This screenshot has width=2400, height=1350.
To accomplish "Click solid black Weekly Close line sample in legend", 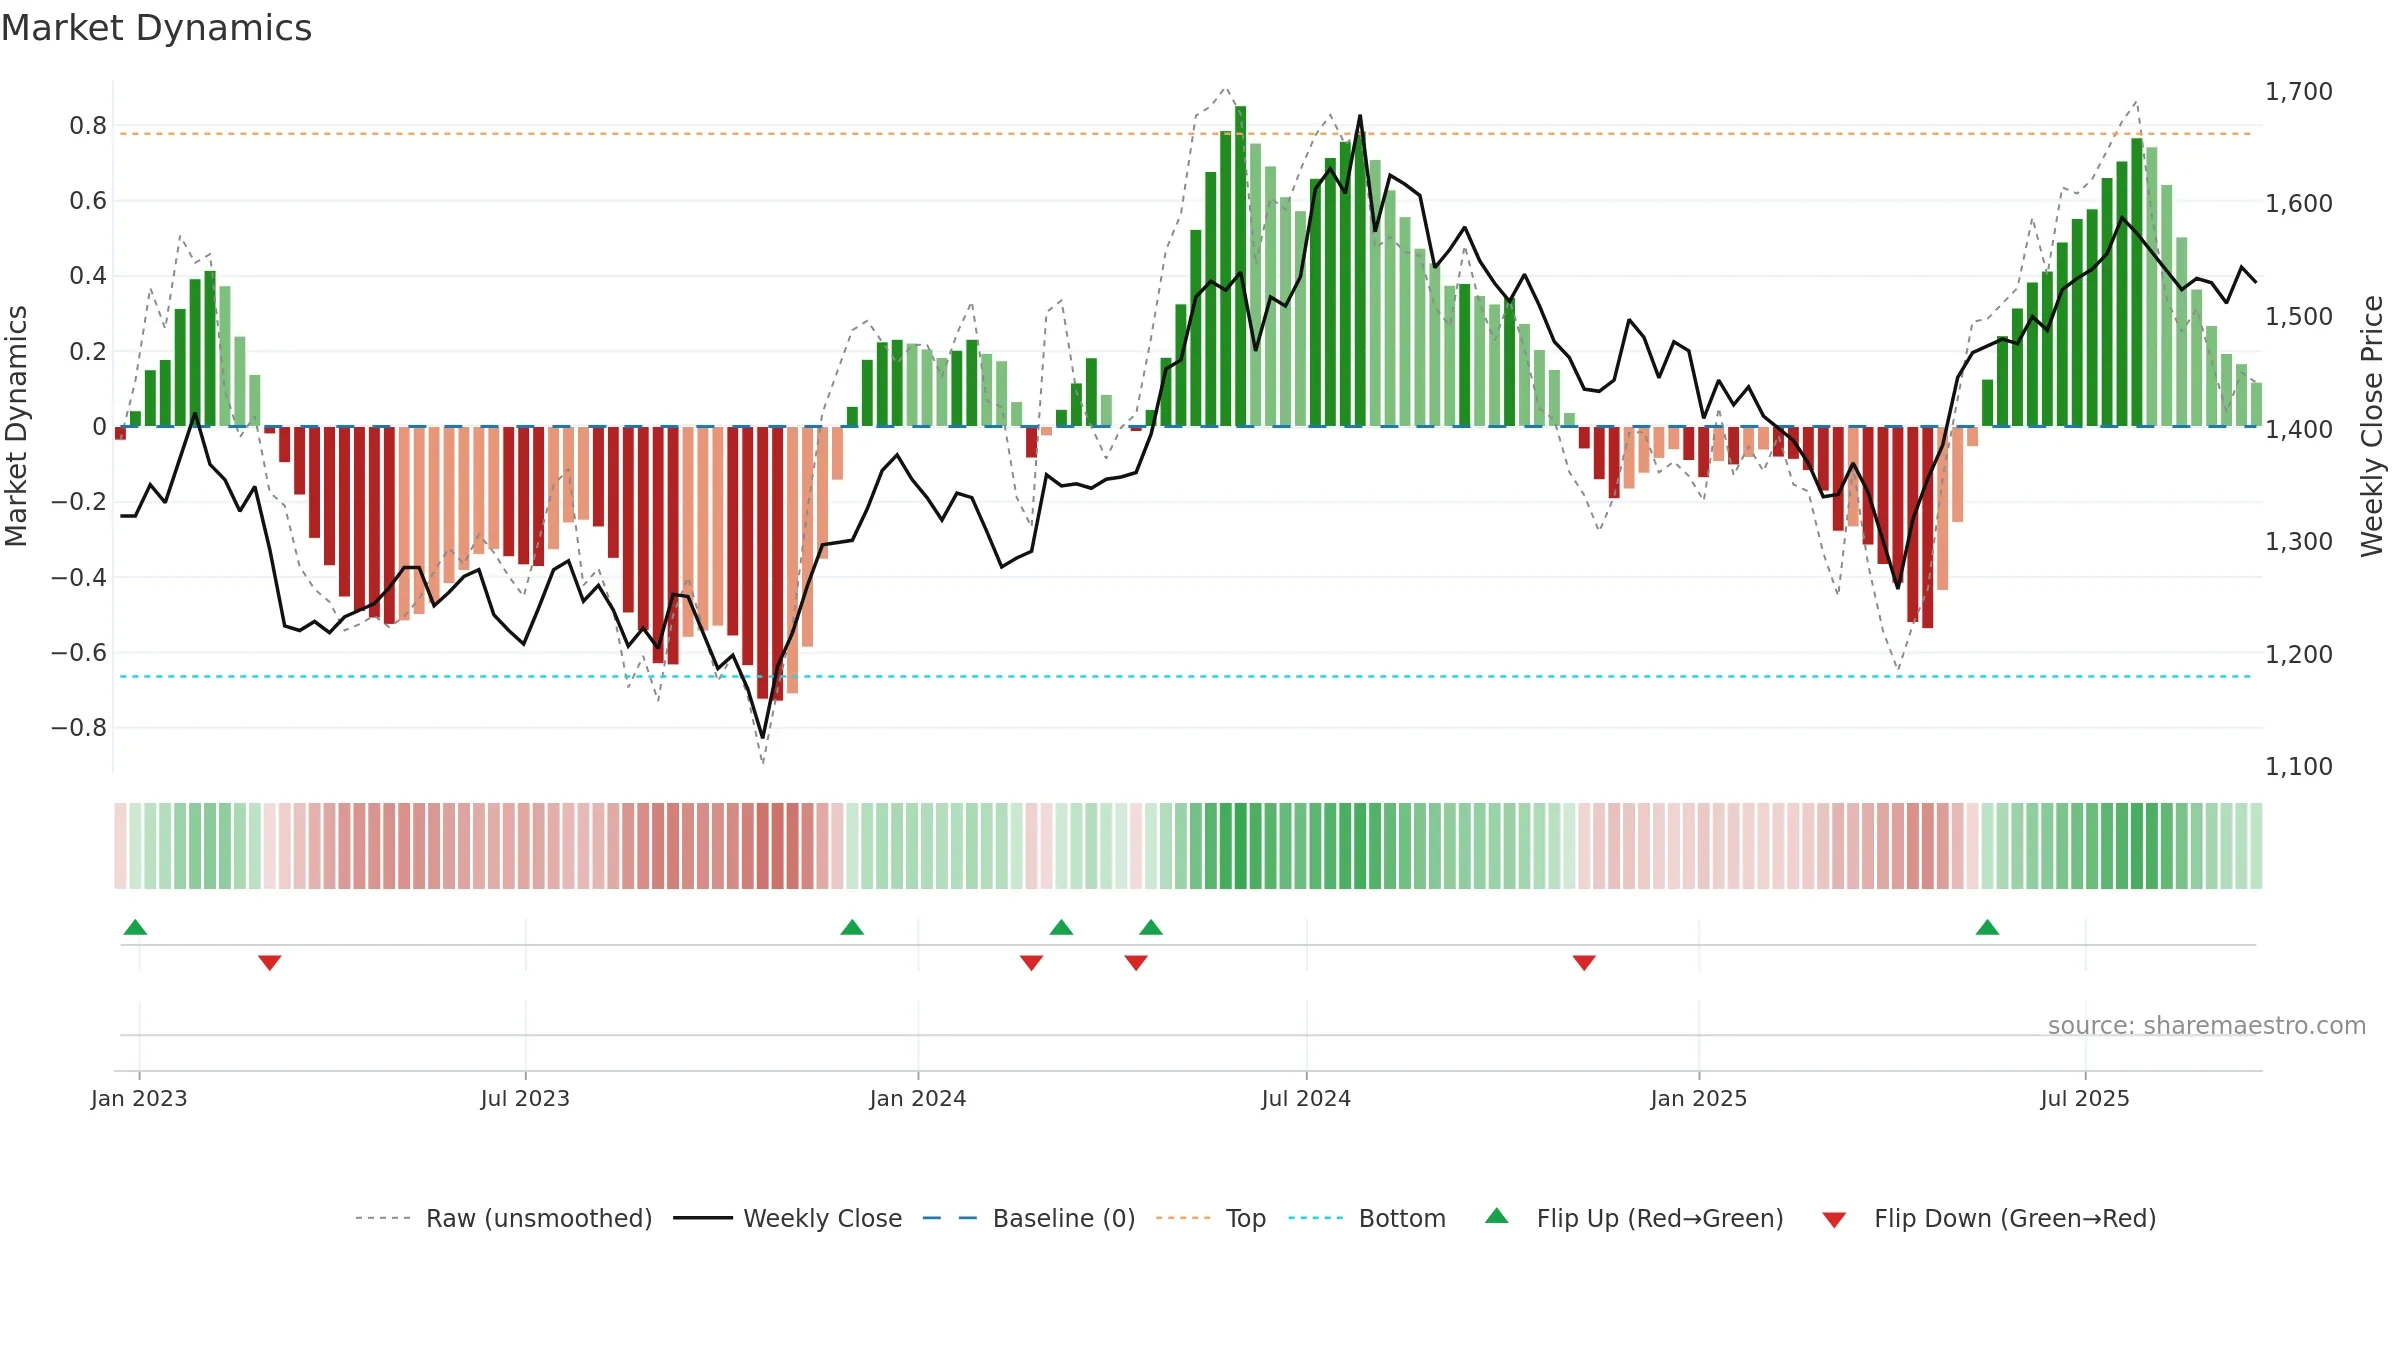I will [x=703, y=1218].
